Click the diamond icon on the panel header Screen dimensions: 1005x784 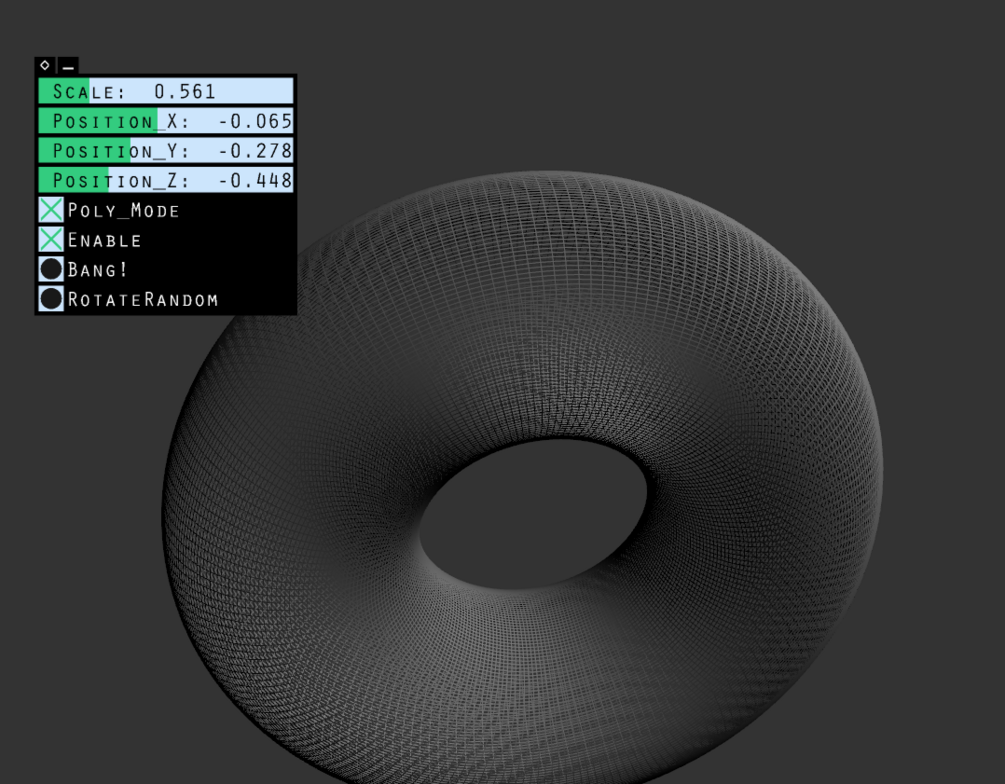click(45, 65)
